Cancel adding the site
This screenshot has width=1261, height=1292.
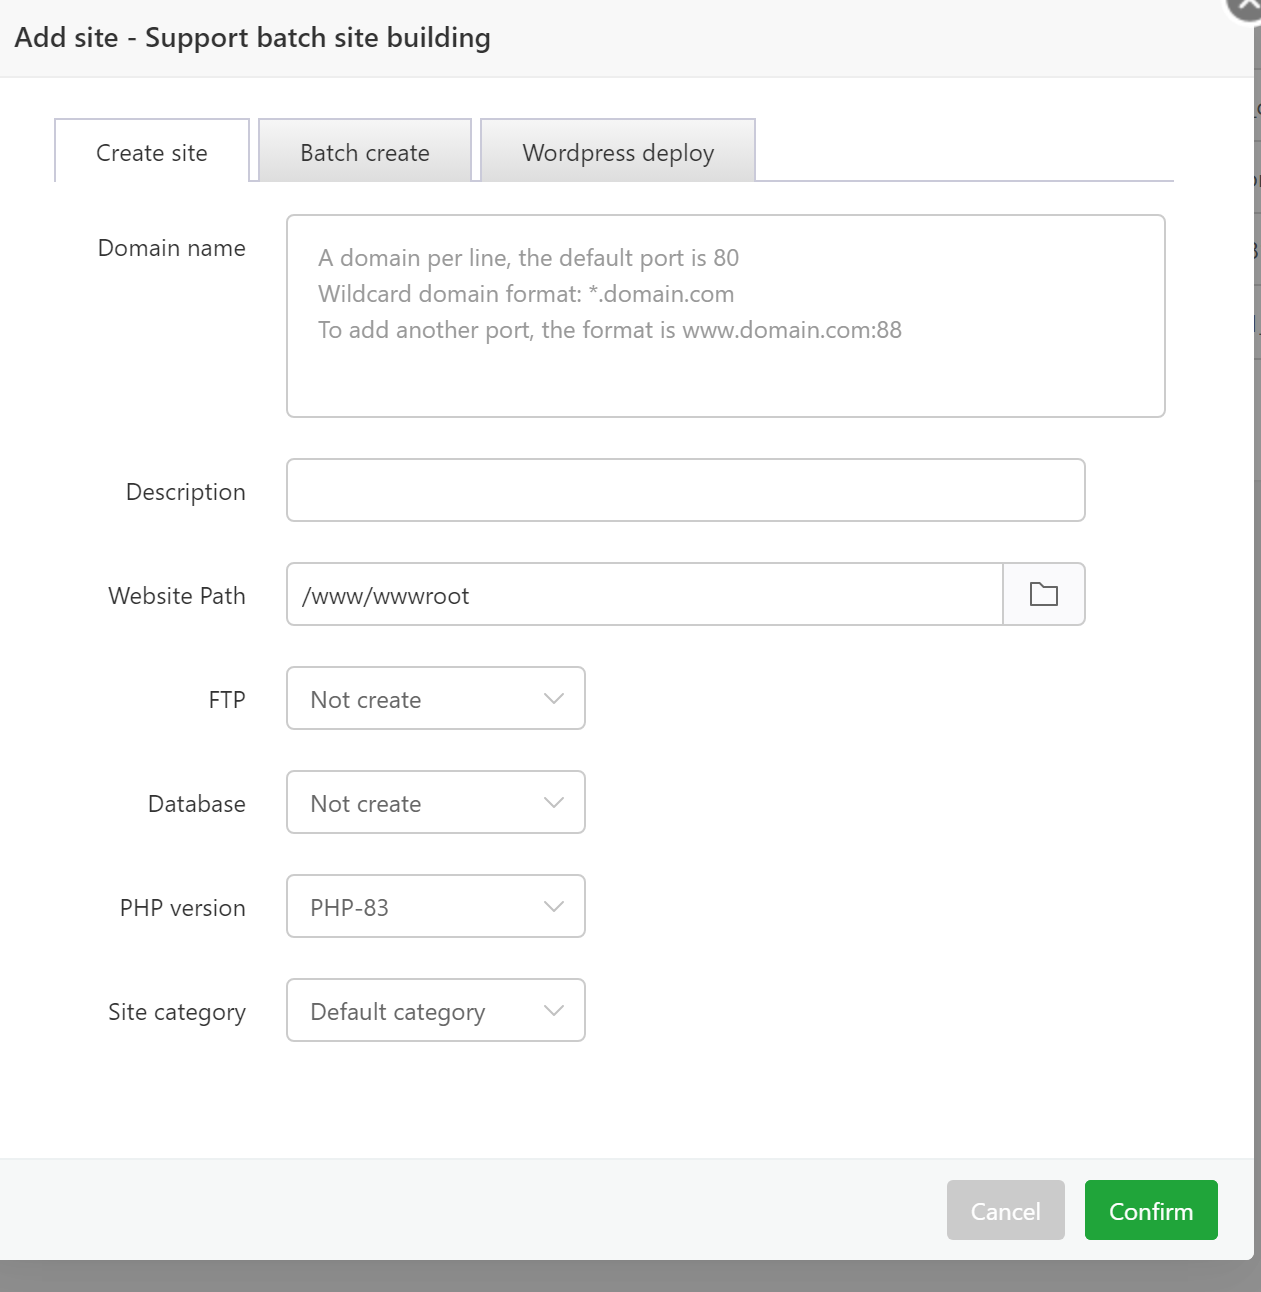[1005, 1211]
